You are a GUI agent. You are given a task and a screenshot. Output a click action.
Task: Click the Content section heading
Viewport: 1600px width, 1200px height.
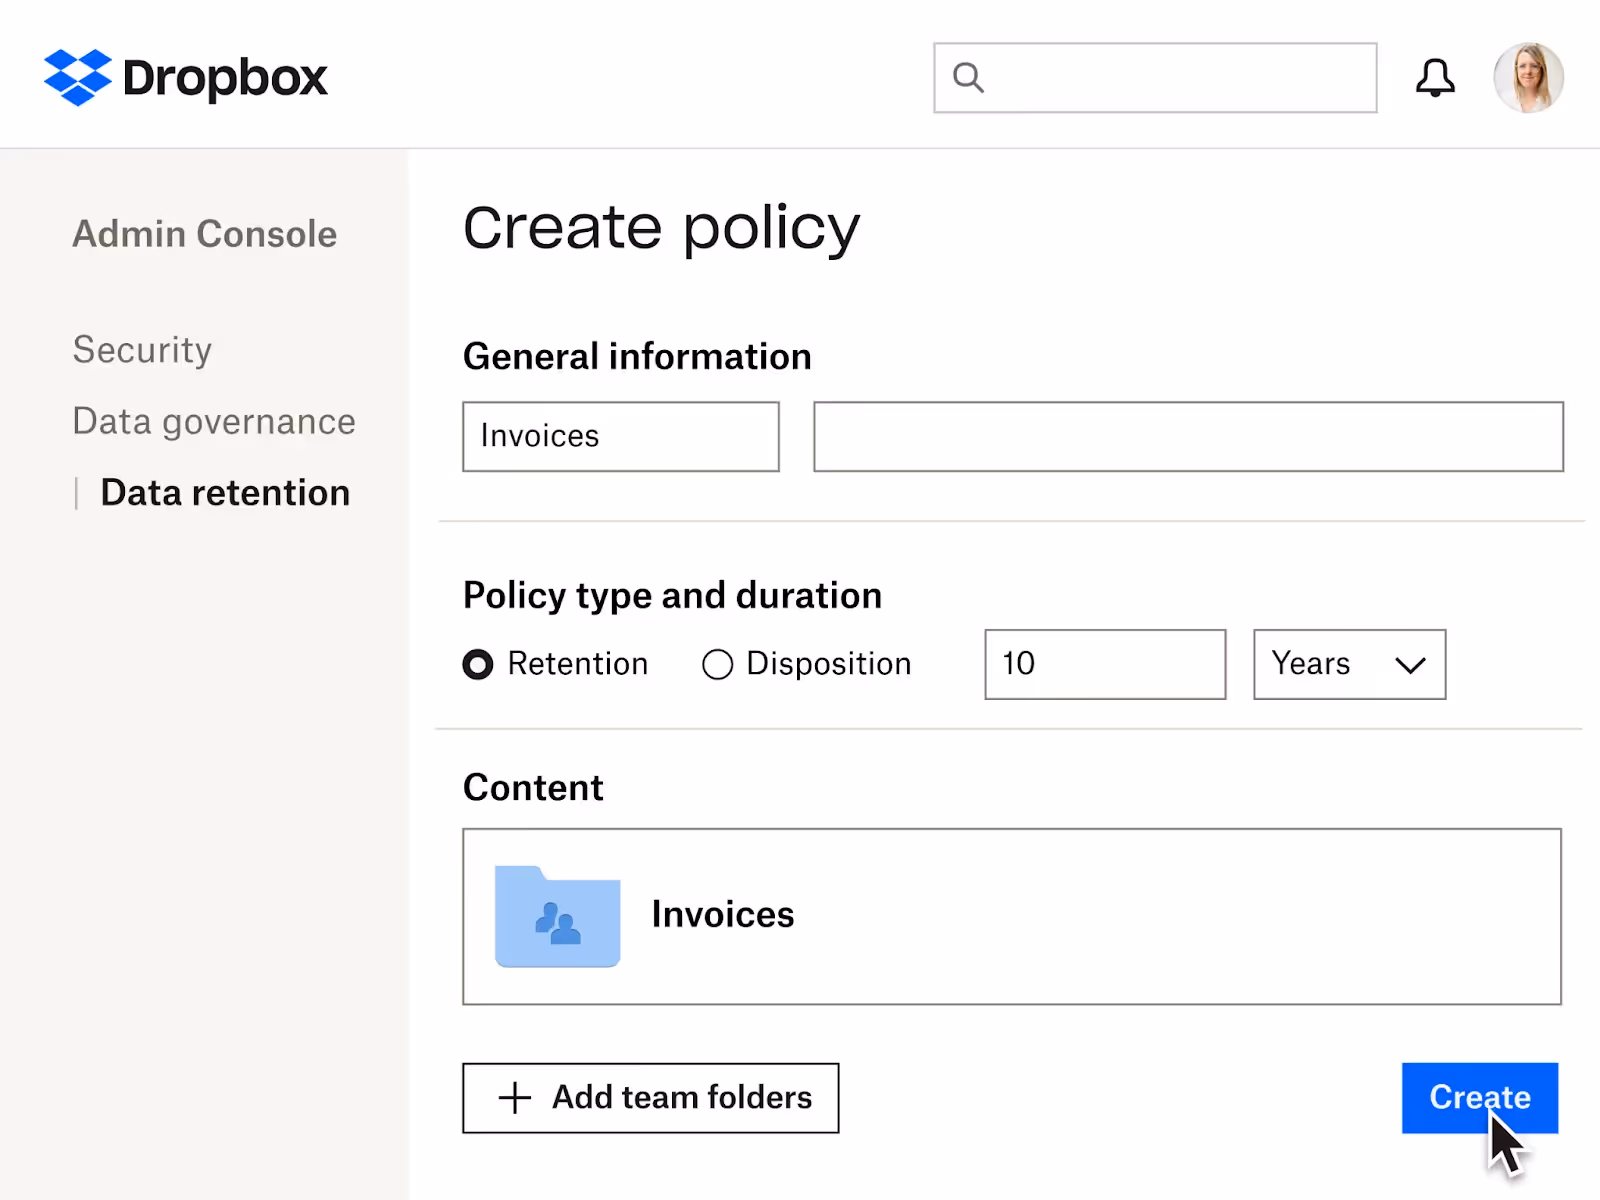(x=533, y=788)
